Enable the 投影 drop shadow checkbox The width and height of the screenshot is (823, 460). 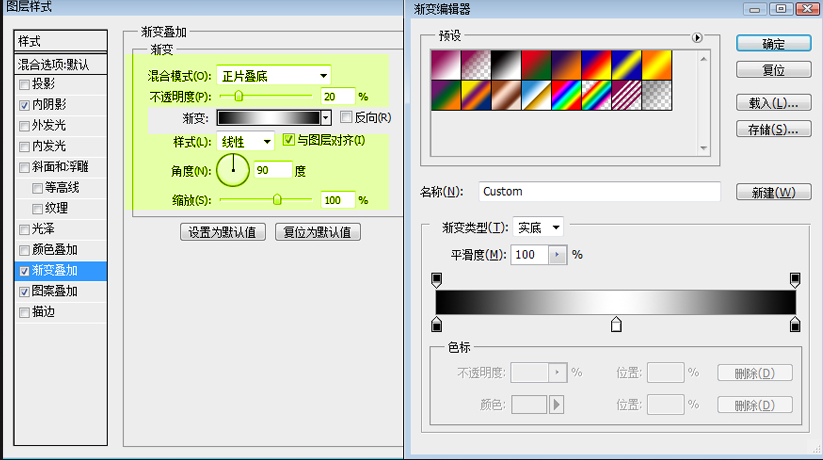click(x=24, y=84)
